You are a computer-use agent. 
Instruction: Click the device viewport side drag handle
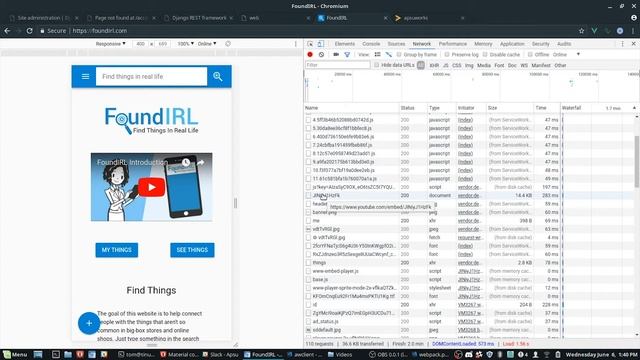[235, 203]
